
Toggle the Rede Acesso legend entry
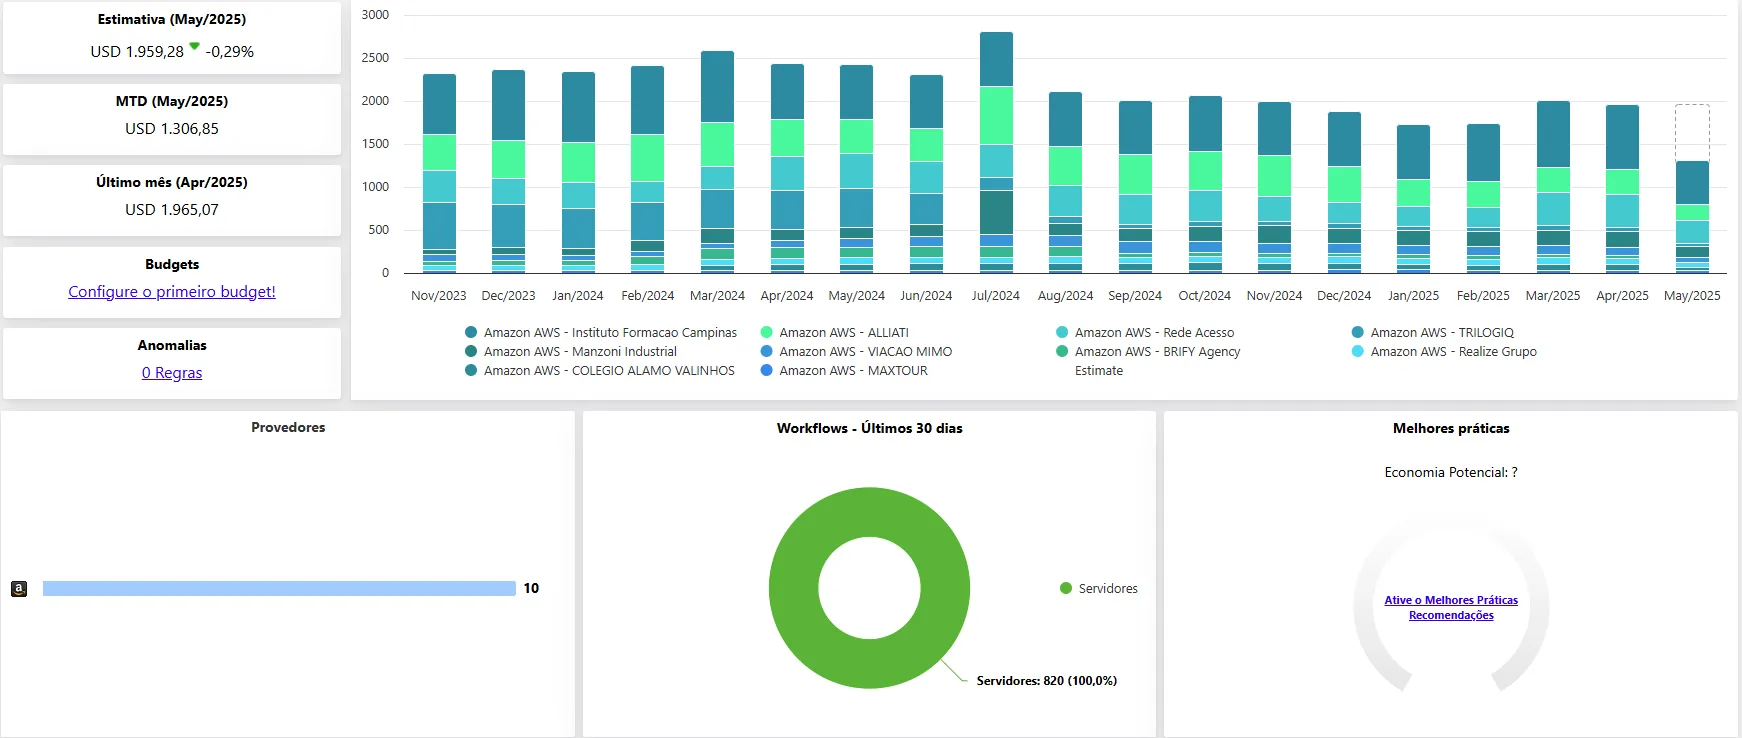click(x=1153, y=332)
